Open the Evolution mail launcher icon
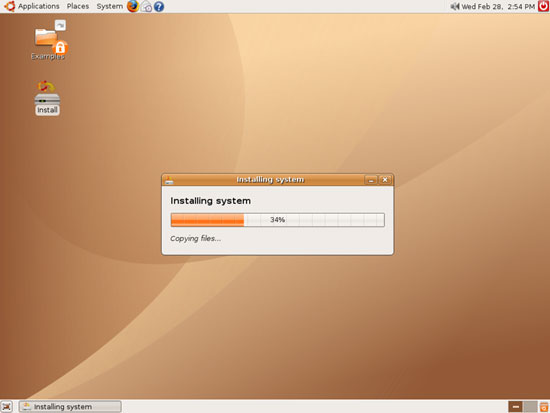 (146, 7)
